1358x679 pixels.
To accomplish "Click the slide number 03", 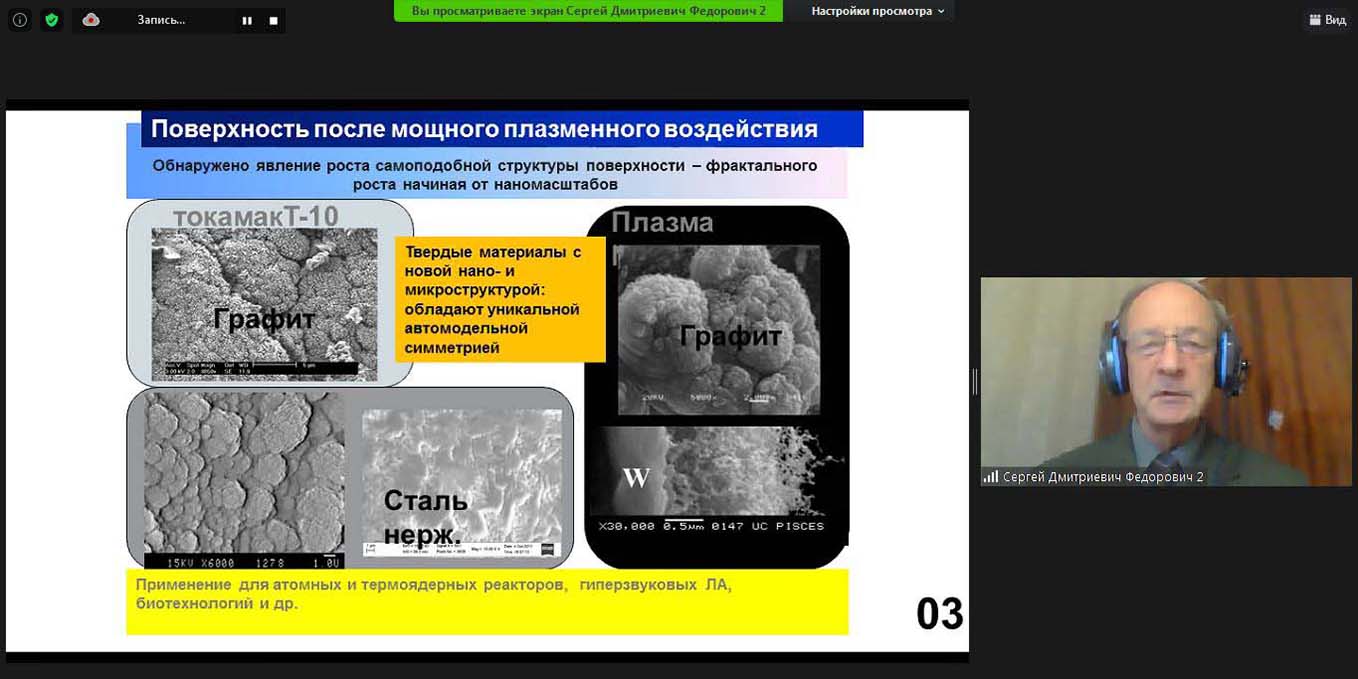I will [939, 614].
